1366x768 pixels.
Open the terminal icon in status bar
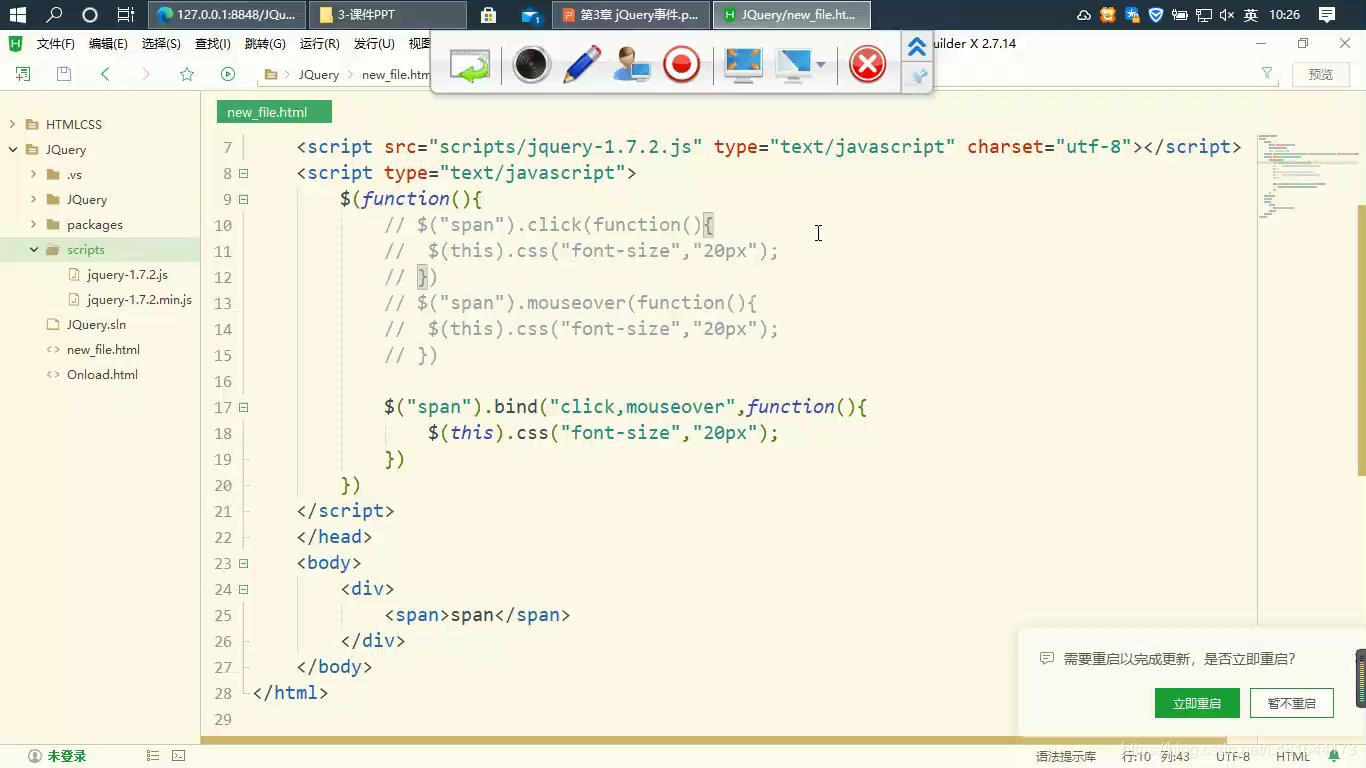178,756
